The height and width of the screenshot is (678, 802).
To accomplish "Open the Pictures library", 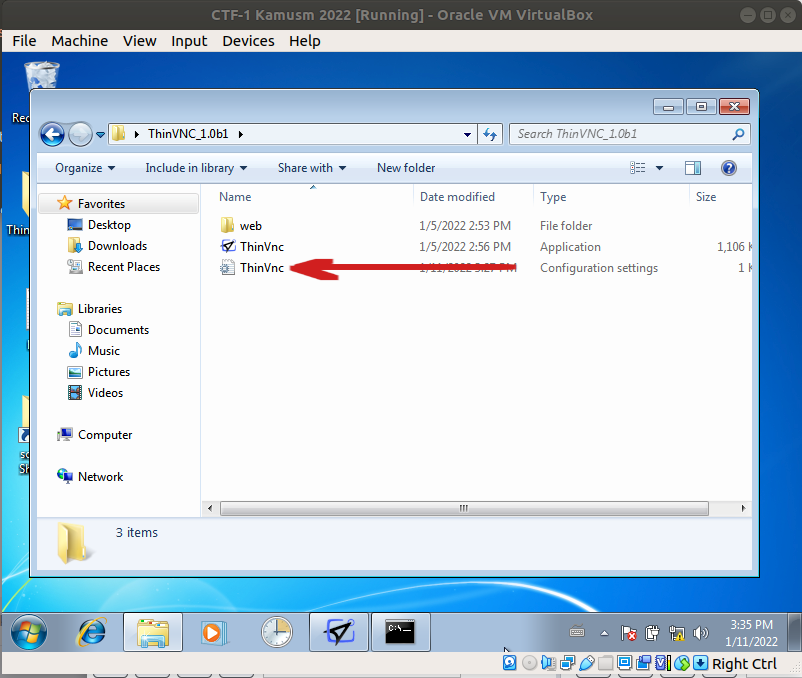I will 109,372.
